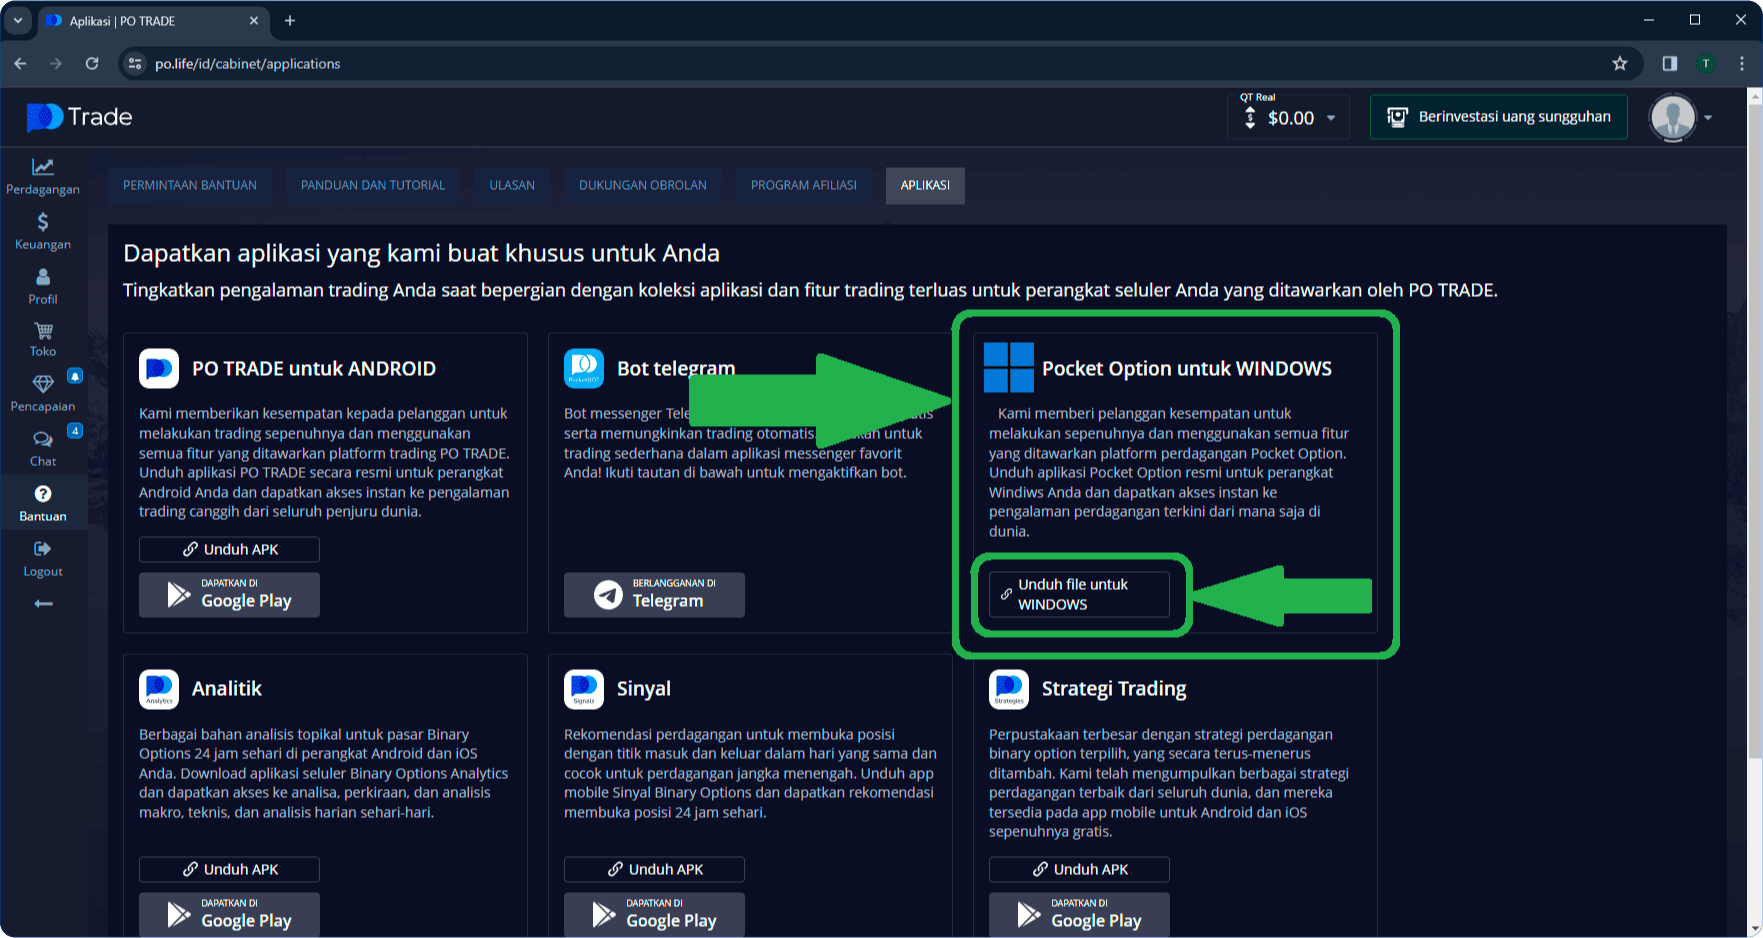Switch to Ulasan tab
This screenshot has height=938, width=1763.
[512, 185]
